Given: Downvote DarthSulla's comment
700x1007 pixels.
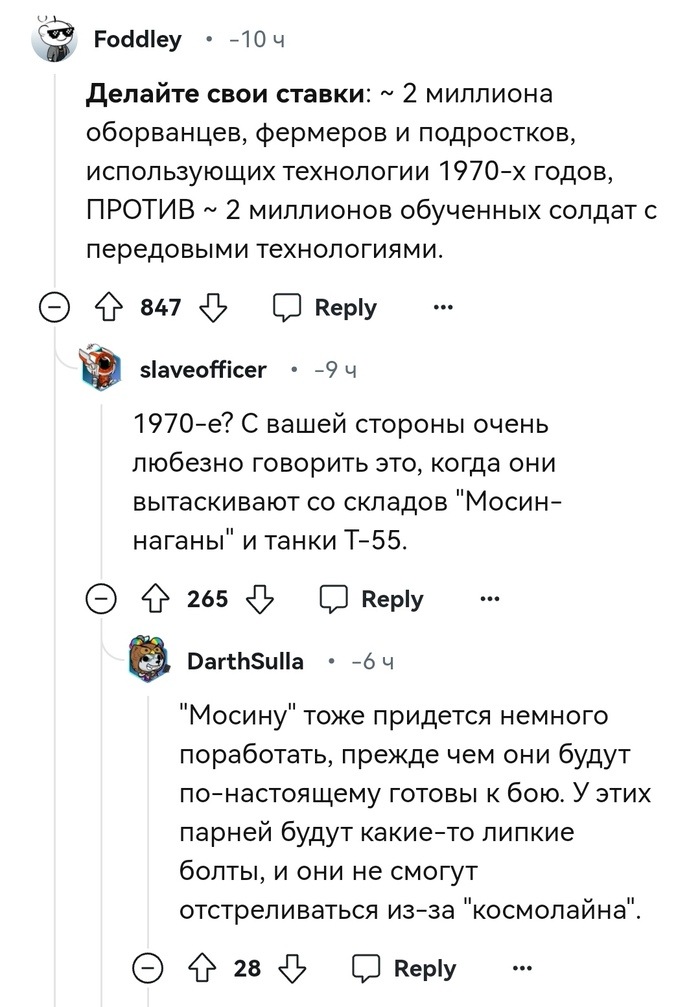Looking at the screenshot, I should 294,968.
